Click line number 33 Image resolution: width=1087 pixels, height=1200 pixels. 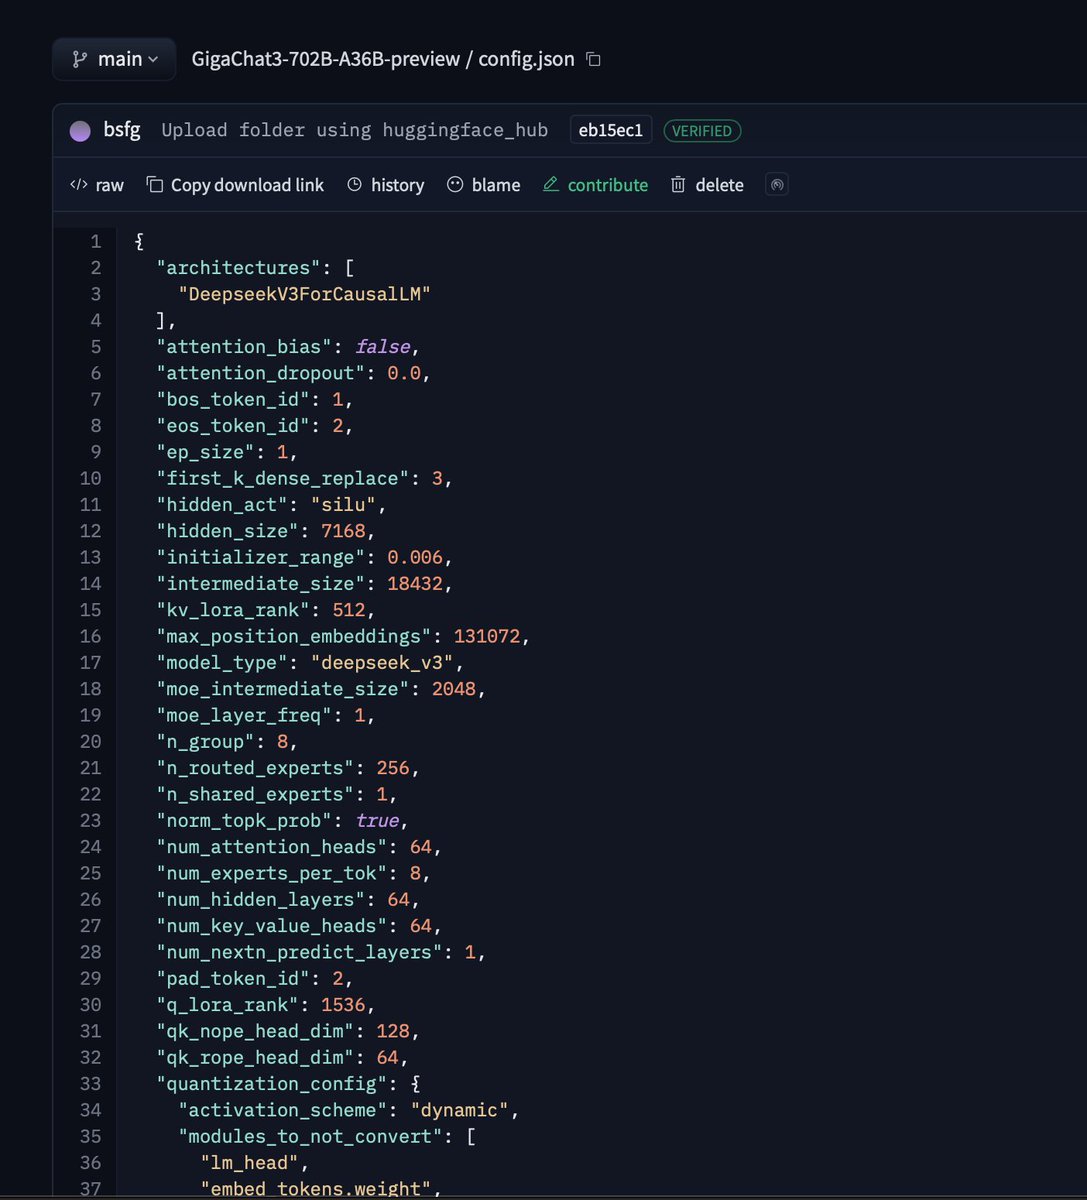(x=91, y=1083)
